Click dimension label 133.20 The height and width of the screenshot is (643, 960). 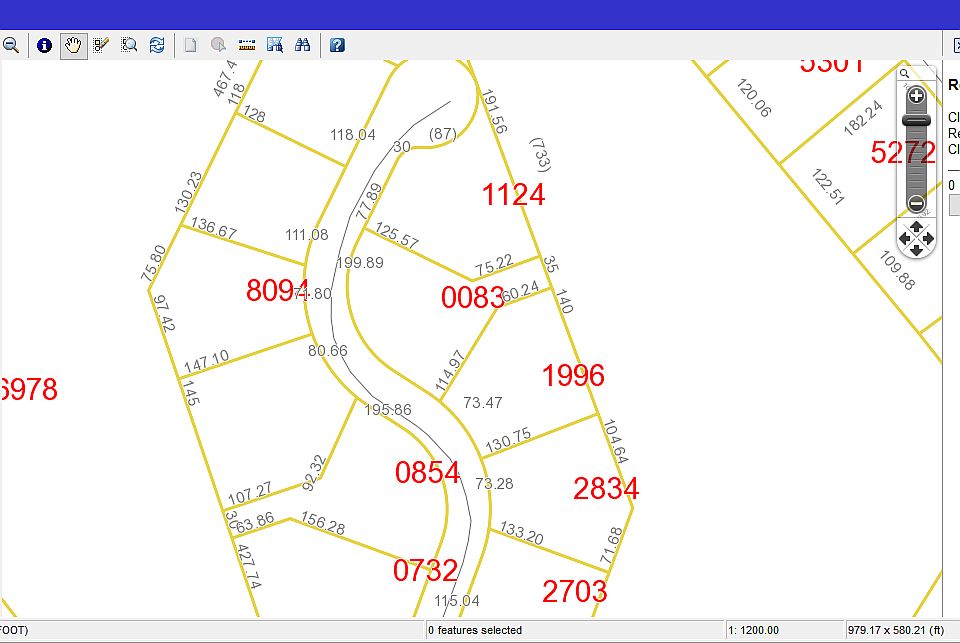pos(522,533)
